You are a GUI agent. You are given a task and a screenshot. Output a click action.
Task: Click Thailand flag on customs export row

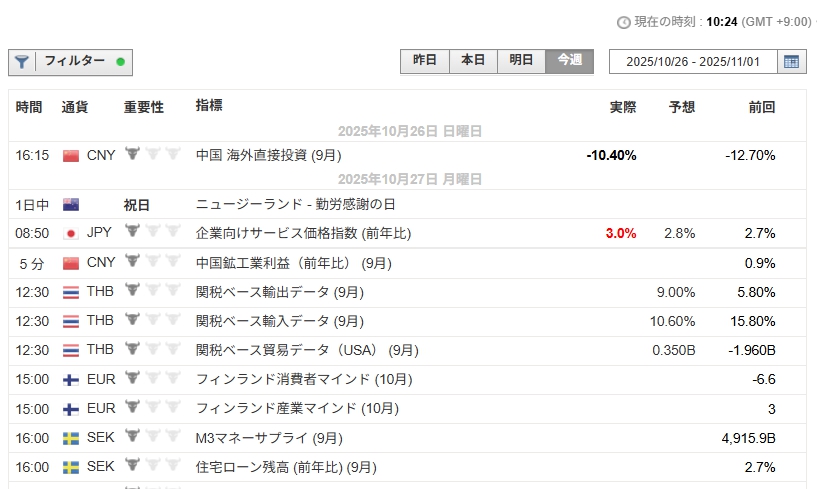click(x=71, y=293)
